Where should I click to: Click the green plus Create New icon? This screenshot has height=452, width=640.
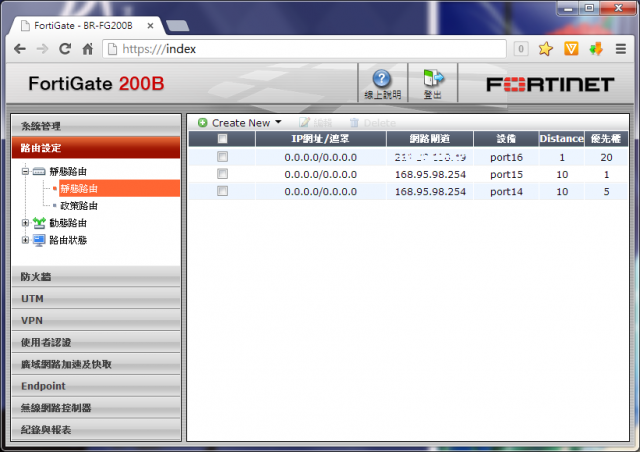202,122
